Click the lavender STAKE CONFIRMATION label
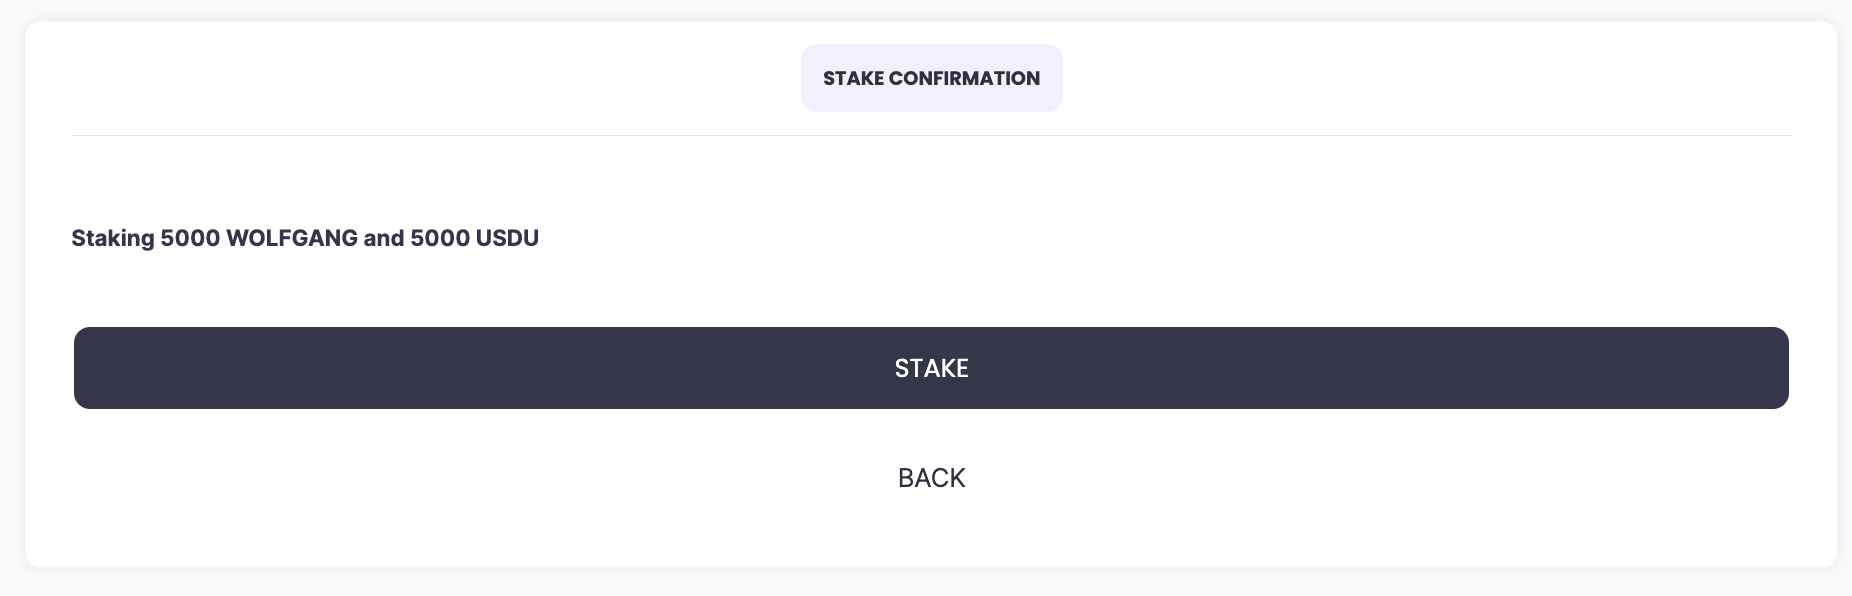The image size is (1852, 596). tap(931, 78)
